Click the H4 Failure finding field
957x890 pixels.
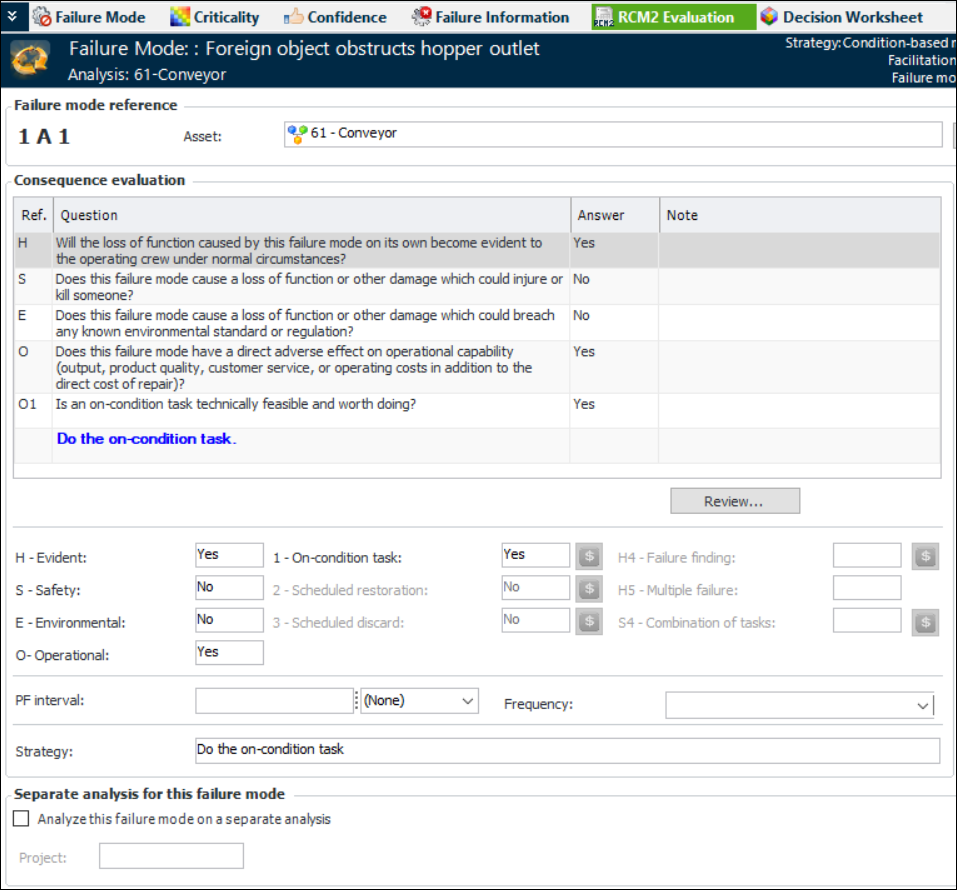pos(867,555)
